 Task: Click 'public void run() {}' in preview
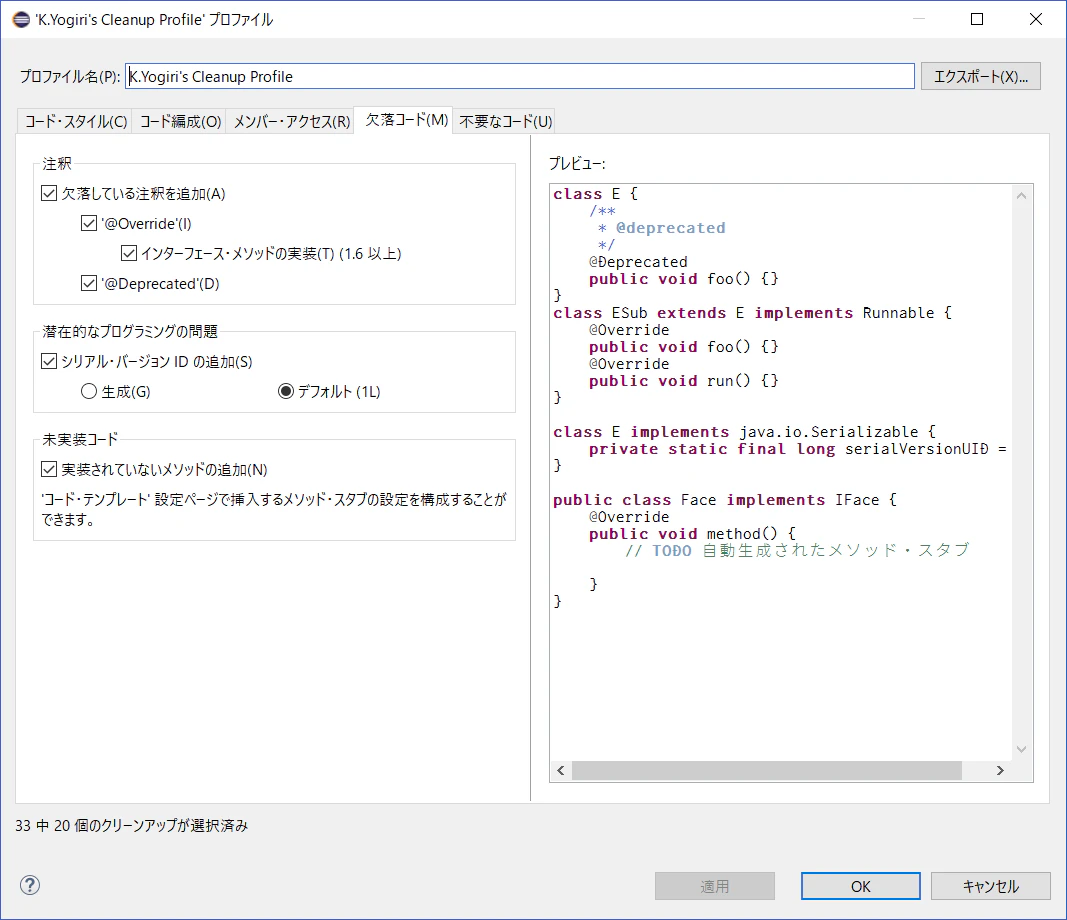[x=684, y=381]
